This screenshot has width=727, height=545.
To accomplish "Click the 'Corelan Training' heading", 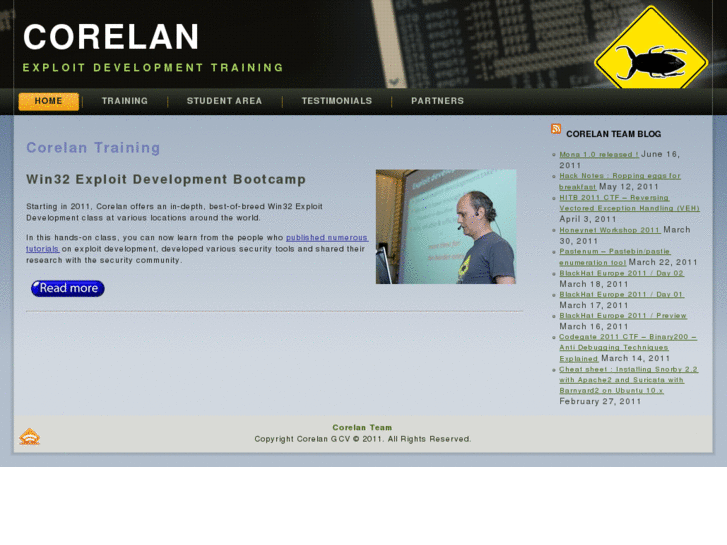I will point(93,147).
